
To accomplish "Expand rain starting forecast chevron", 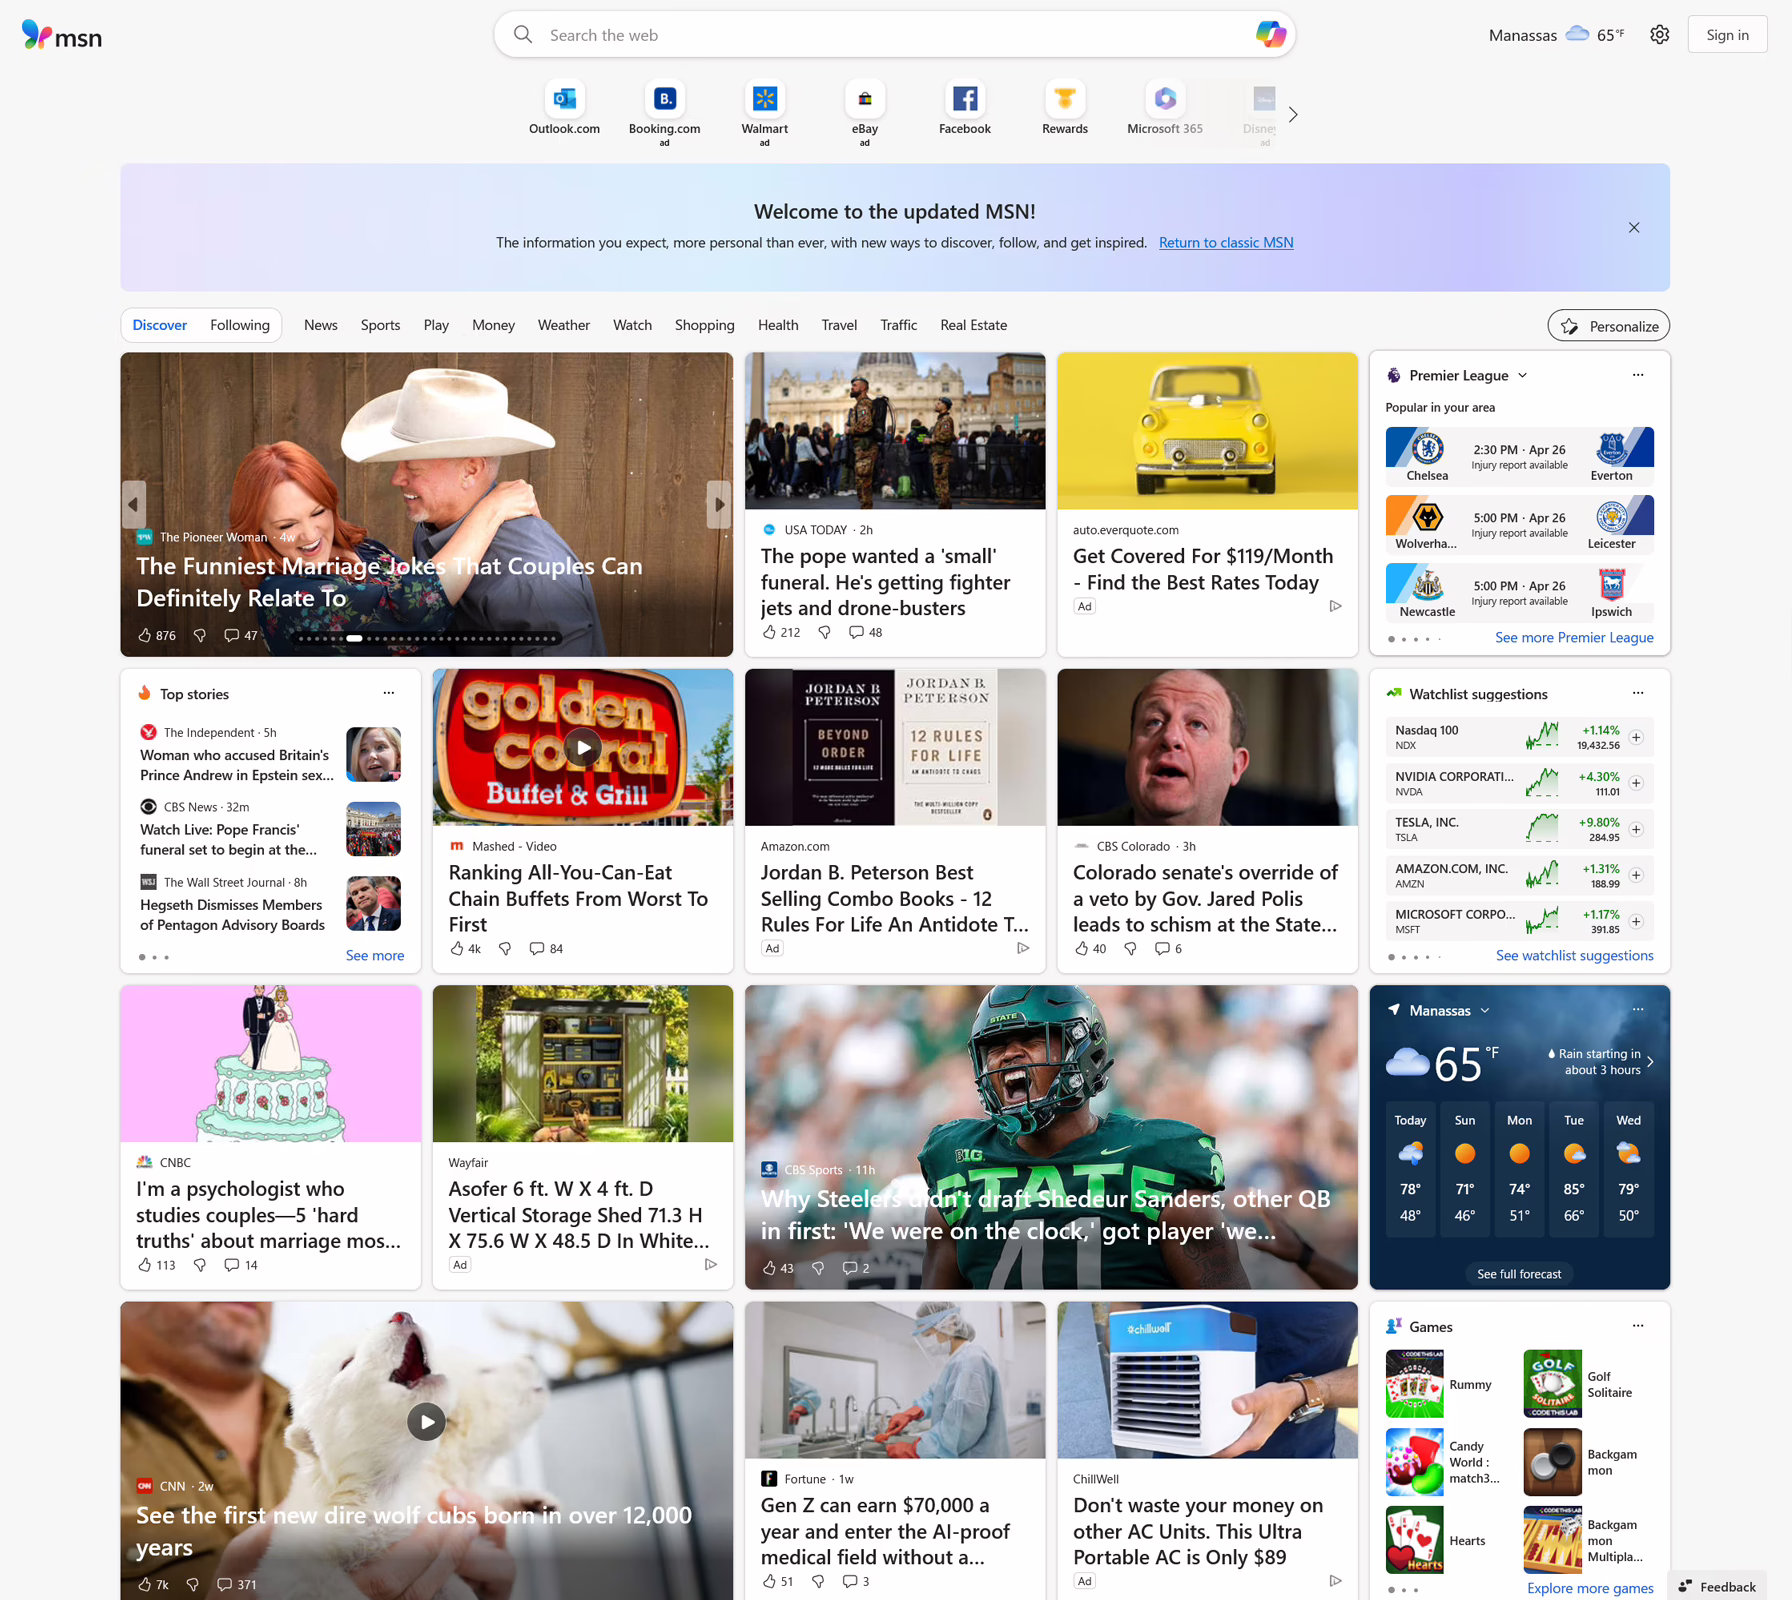I will (x=1650, y=1063).
